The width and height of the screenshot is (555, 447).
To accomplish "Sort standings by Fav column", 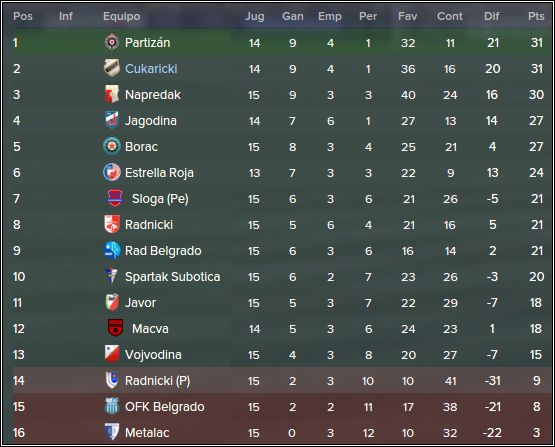I will pos(408,16).
